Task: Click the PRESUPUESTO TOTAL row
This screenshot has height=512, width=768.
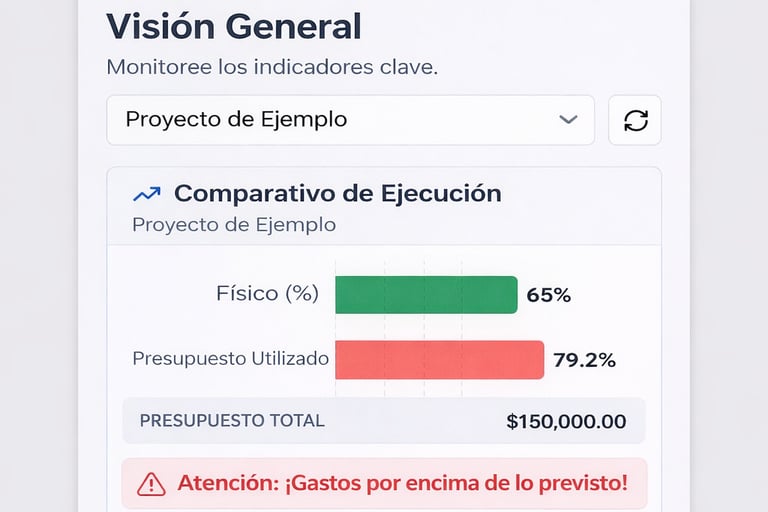Action: (x=384, y=421)
